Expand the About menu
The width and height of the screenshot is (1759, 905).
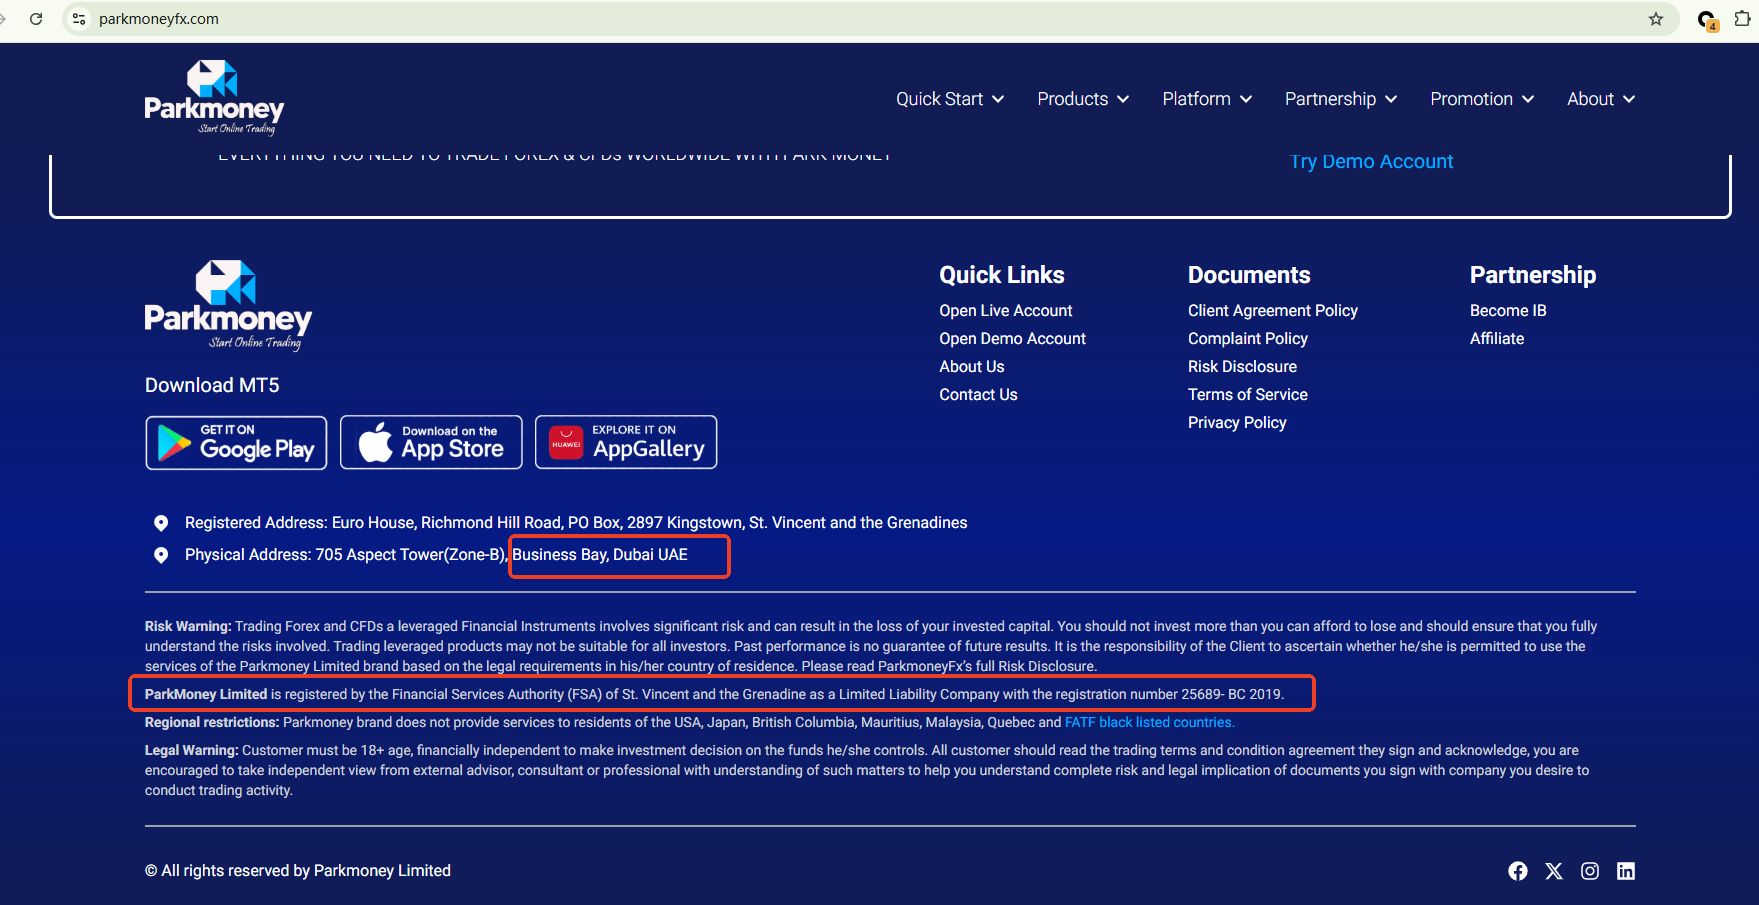[x=1601, y=99]
